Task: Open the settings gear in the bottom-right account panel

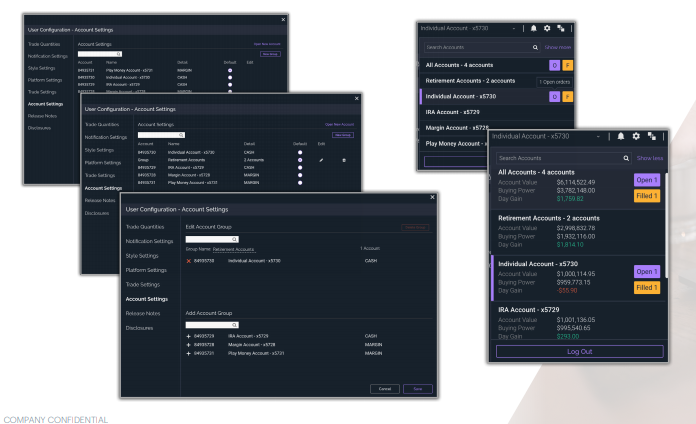Action: pos(636,136)
